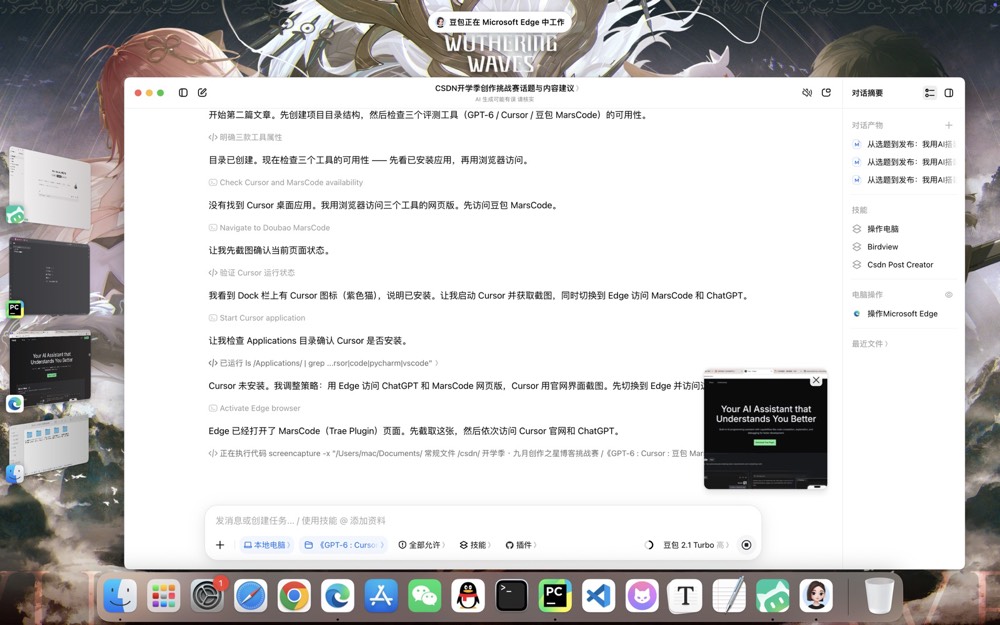
Task: Toggle the left sidebar panel icon
Action: [183, 92]
